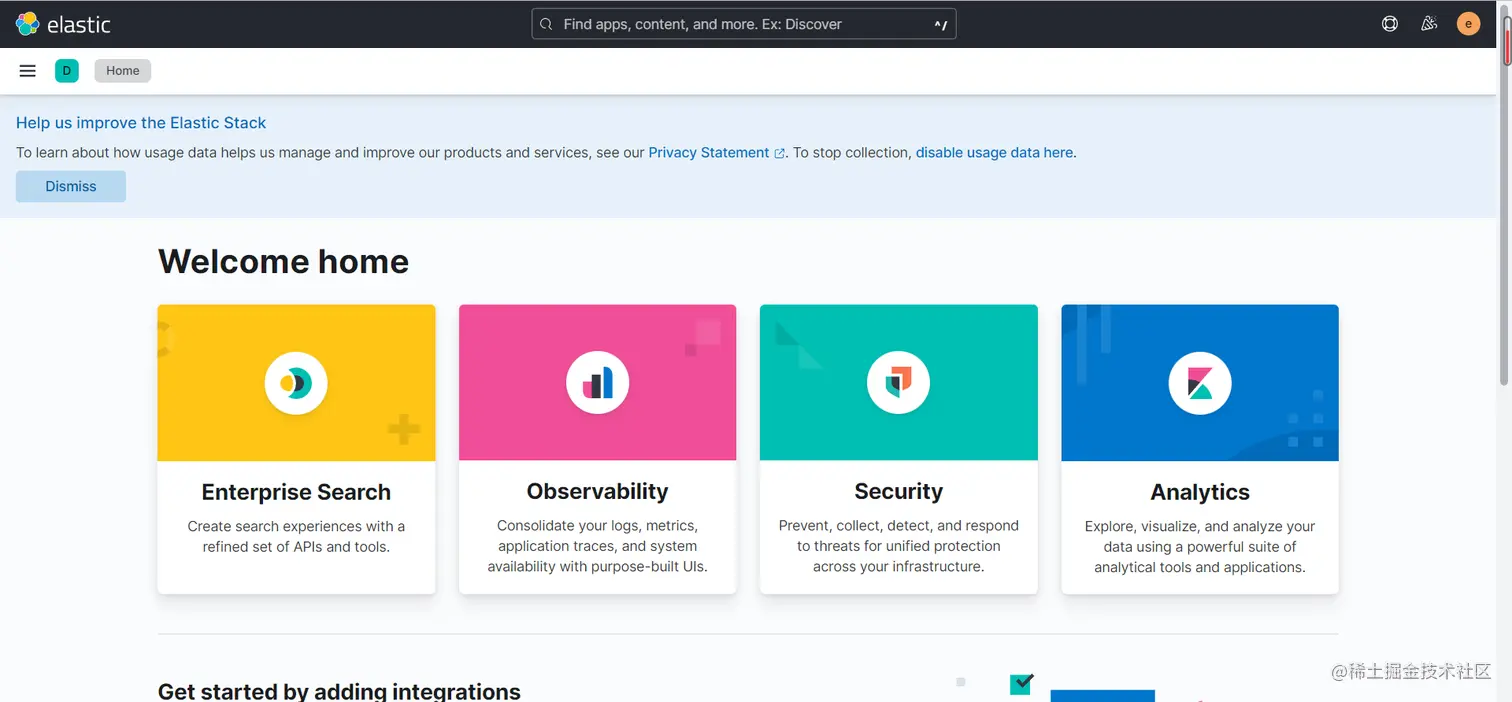
Task: Open the hamburger navigation menu
Action: point(28,71)
